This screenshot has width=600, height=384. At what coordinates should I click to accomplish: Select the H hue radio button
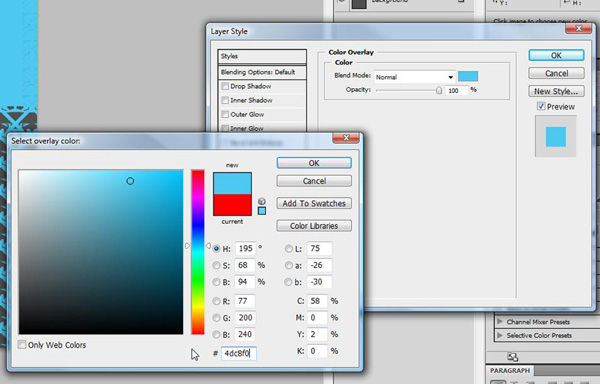tap(217, 249)
